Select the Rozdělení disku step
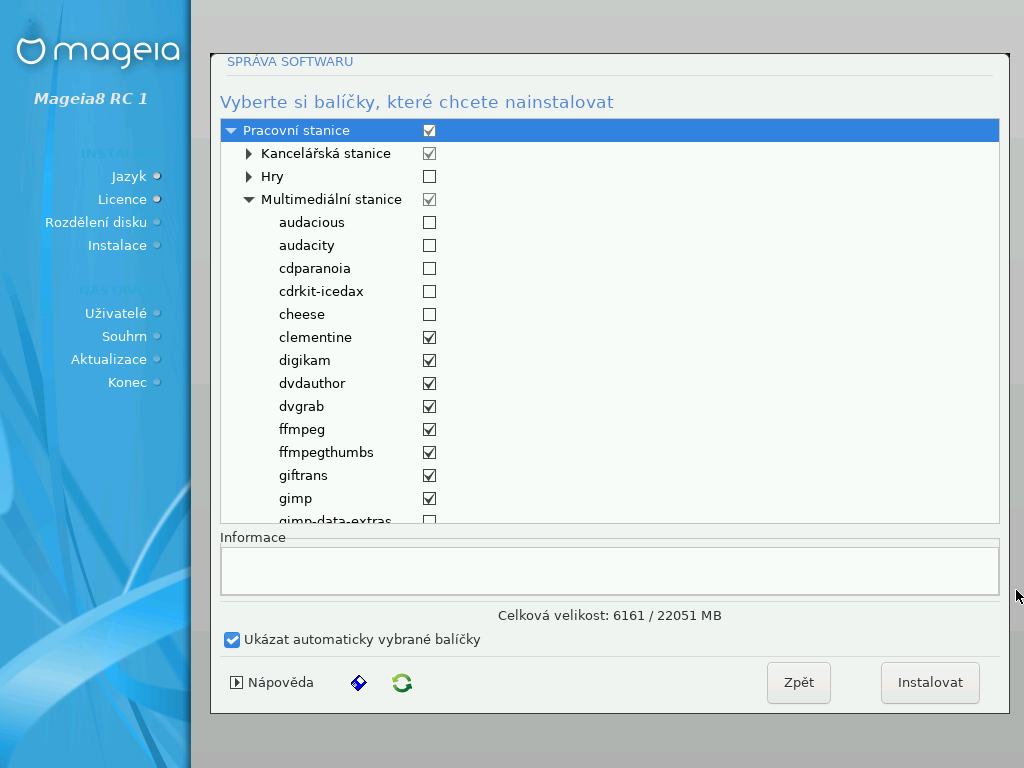 pos(96,222)
